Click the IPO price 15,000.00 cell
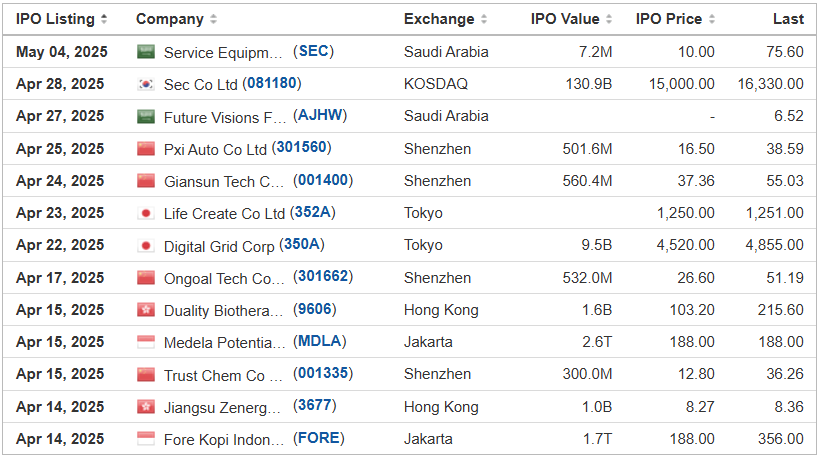Image resolution: width=821 pixels, height=457 pixels. [682, 84]
